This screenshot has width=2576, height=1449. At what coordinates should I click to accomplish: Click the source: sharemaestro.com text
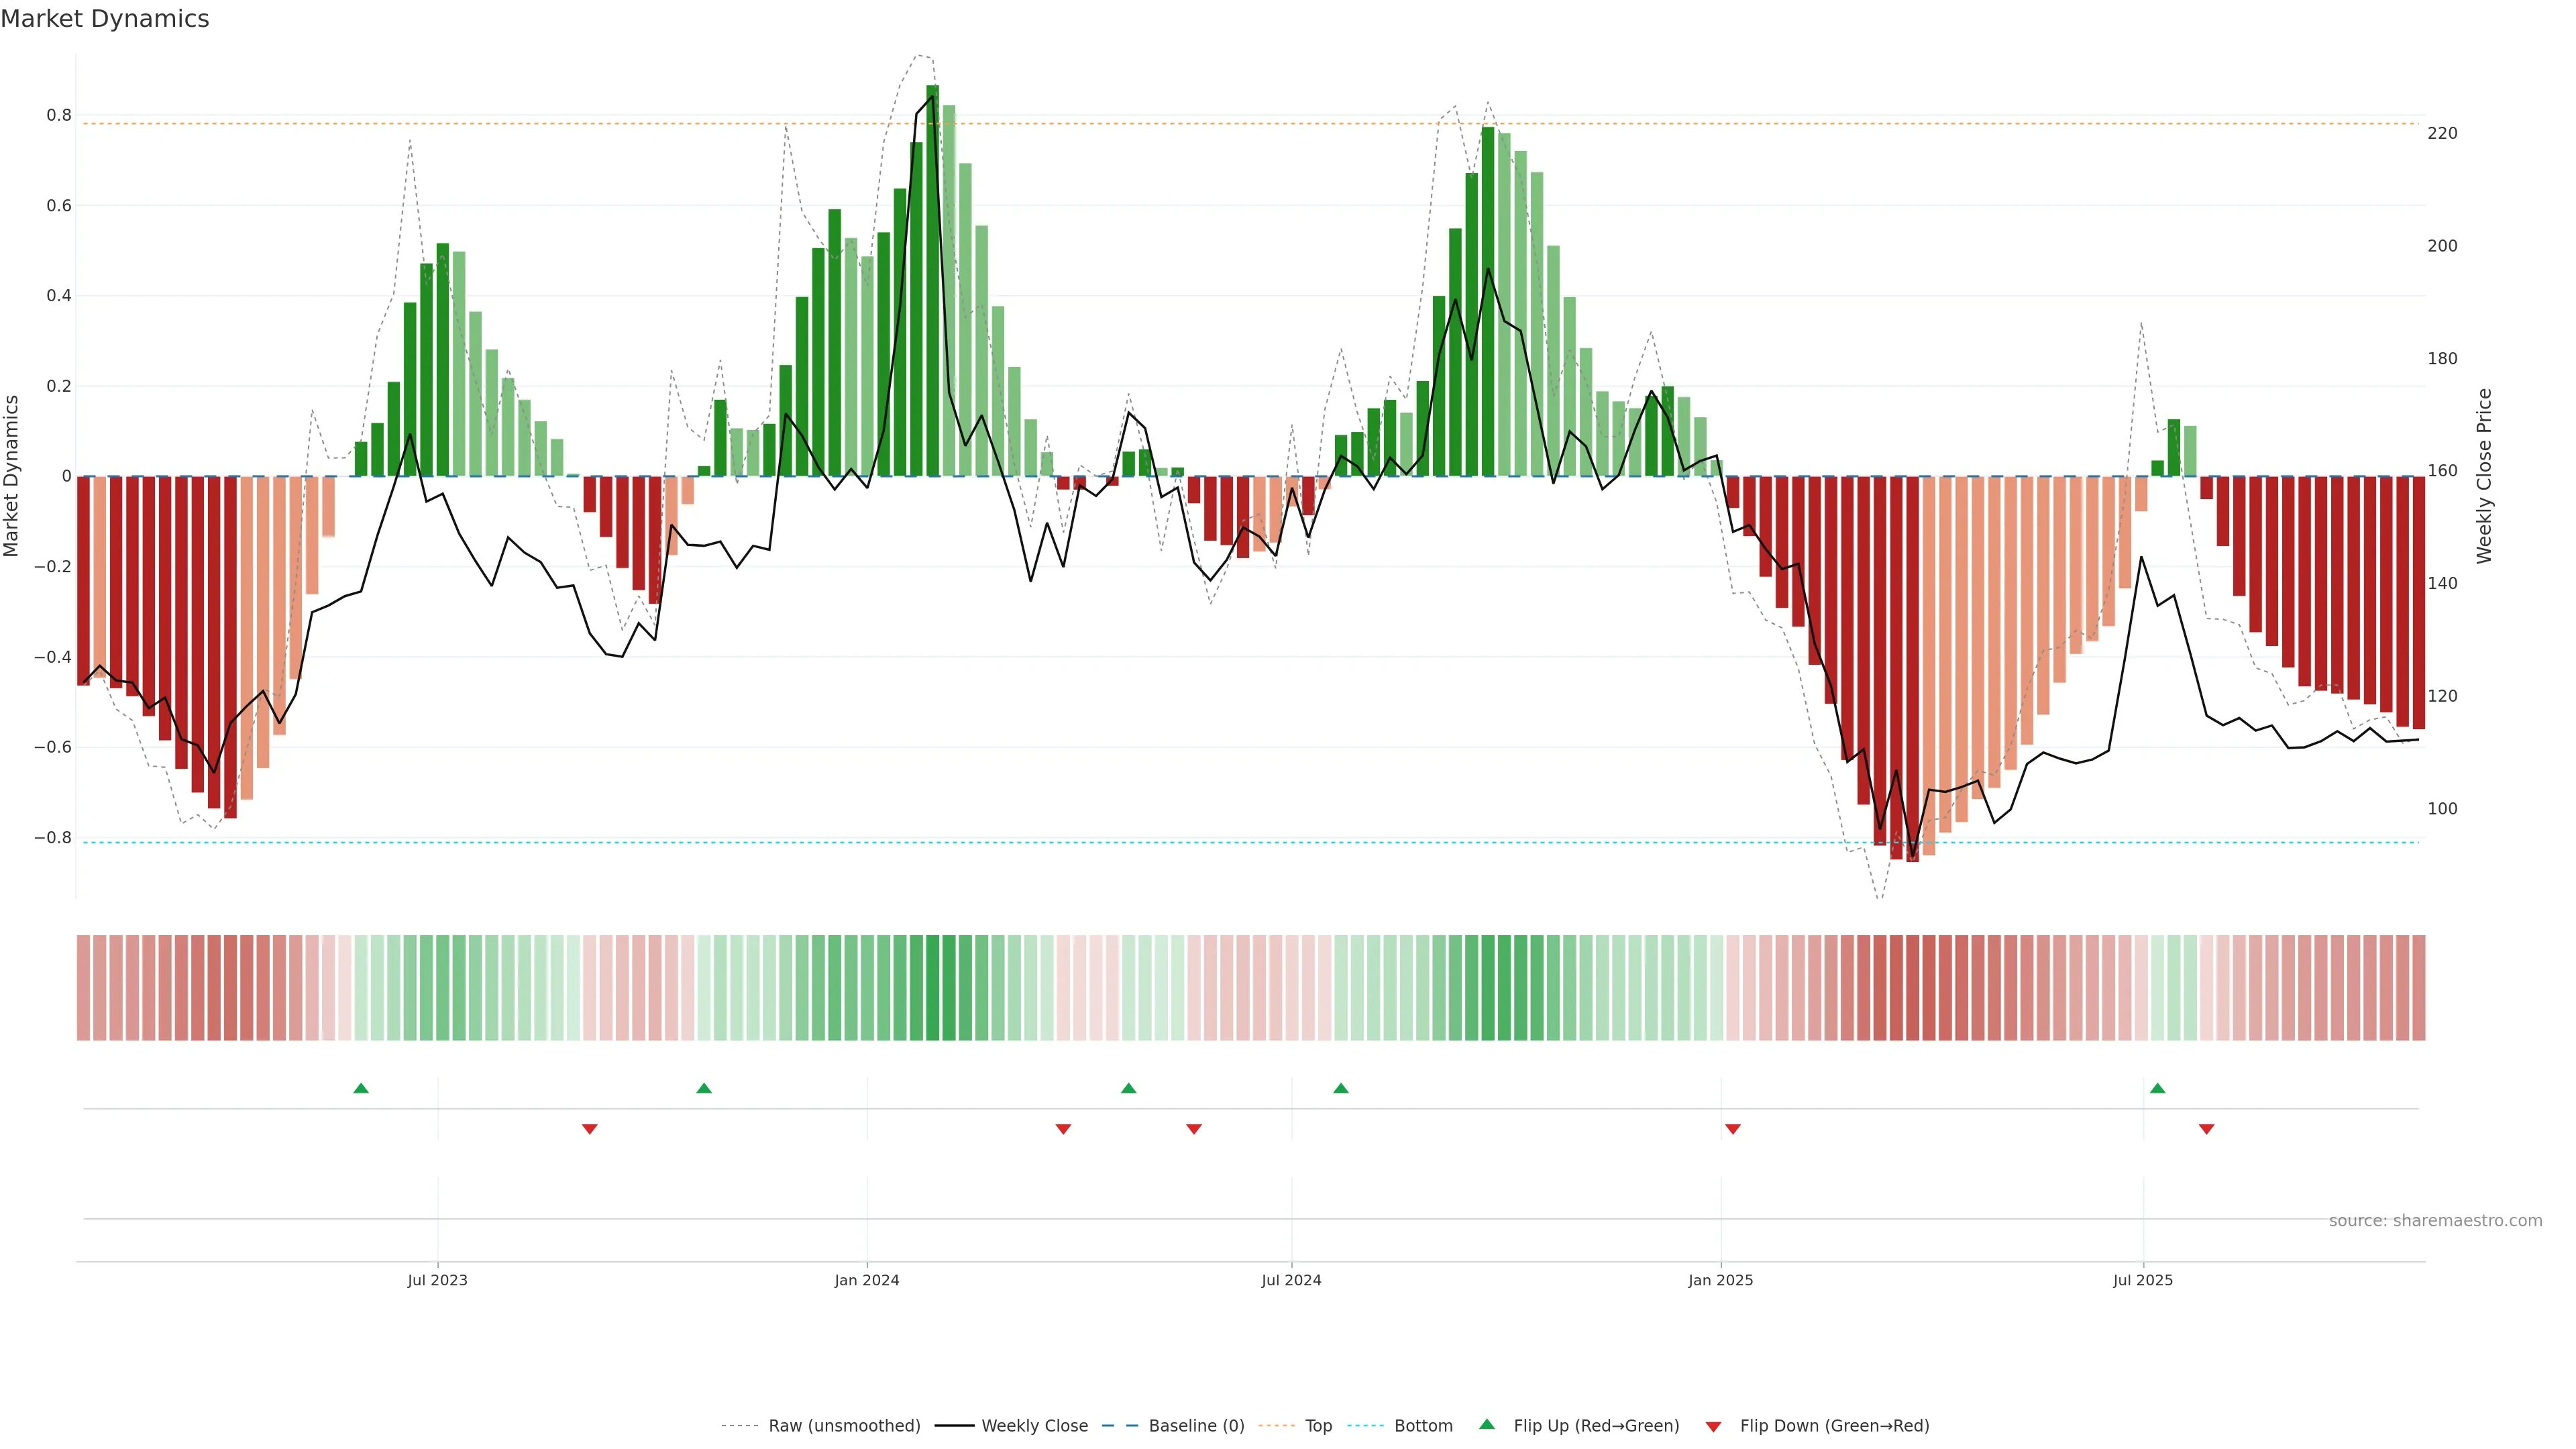coord(2435,1220)
